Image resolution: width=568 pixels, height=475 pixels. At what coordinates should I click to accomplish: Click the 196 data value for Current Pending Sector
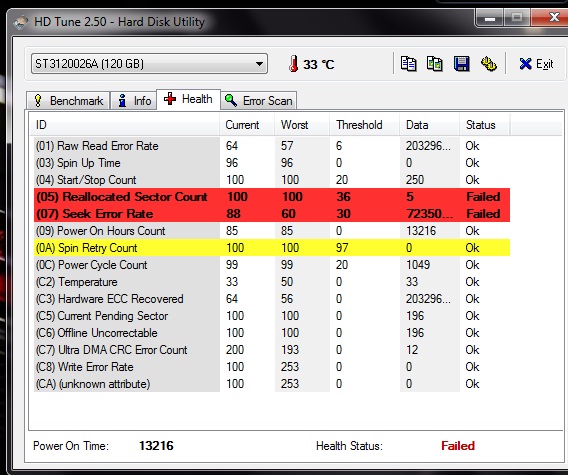[415, 316]
